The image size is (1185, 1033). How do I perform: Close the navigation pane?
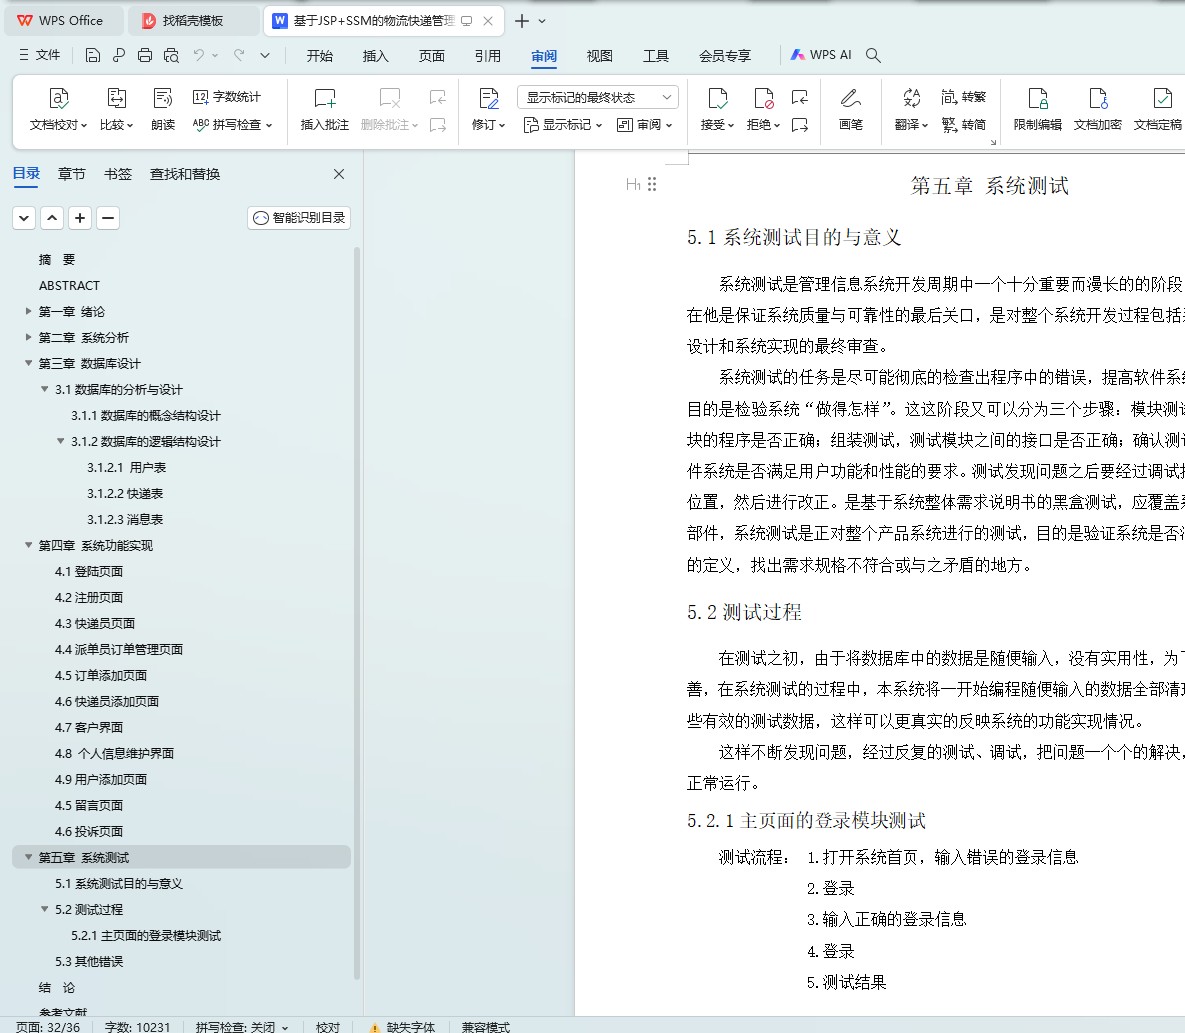(339, 174)
